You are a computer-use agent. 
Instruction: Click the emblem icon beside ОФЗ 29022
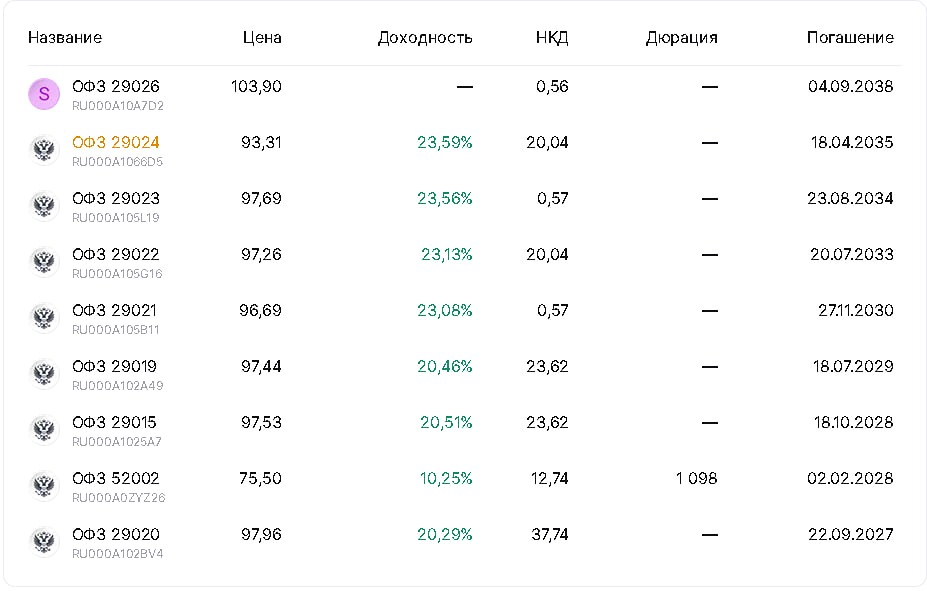[x=44, y=262]
